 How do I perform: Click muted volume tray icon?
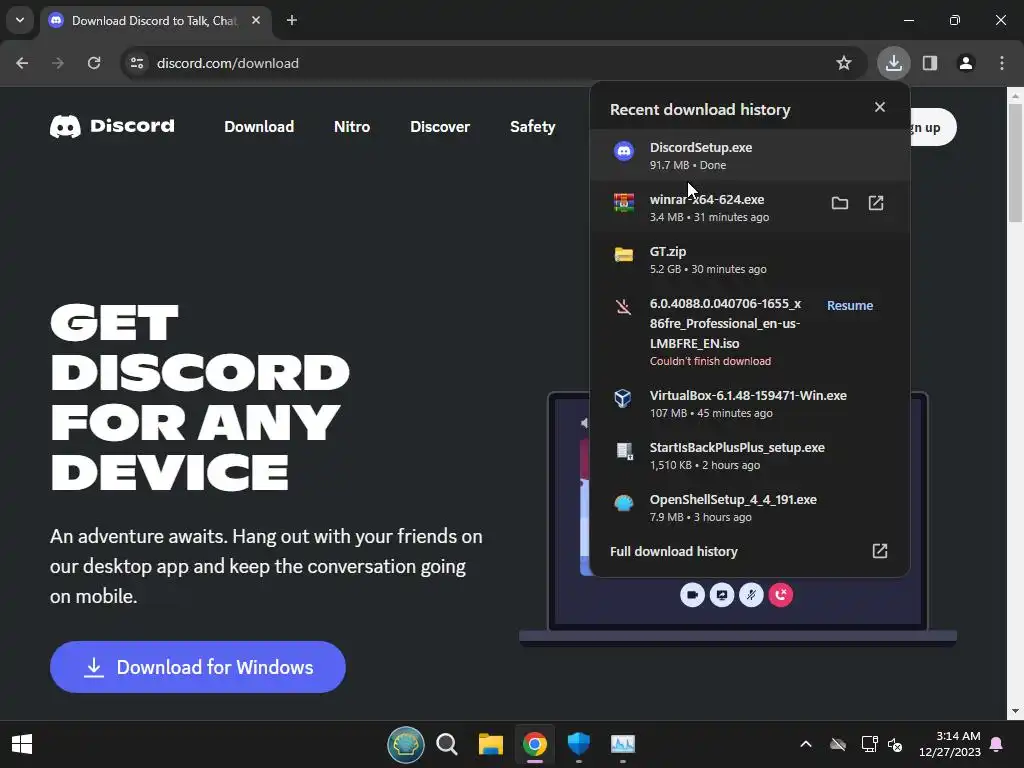[x=895, y=744]
